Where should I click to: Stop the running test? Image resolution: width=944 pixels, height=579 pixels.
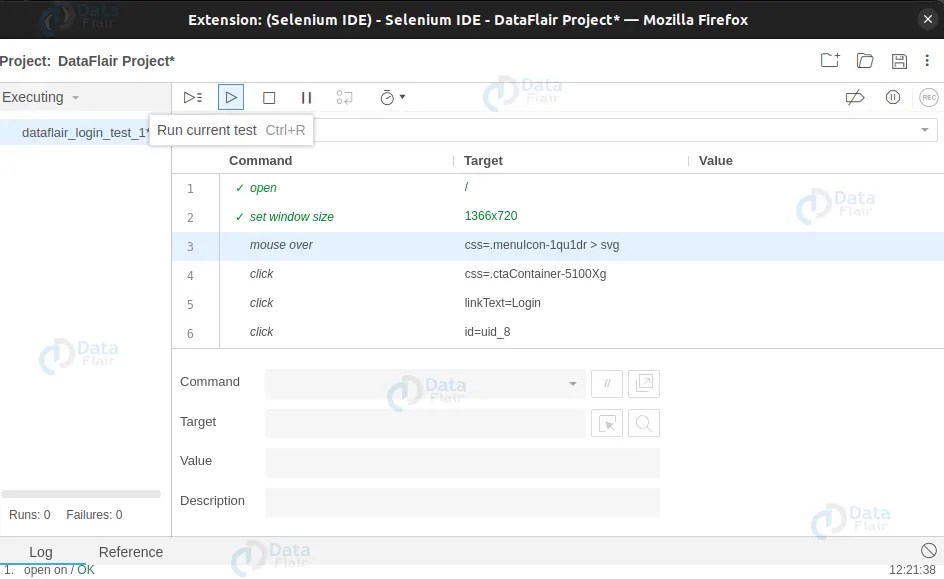(x=268, y=97)
